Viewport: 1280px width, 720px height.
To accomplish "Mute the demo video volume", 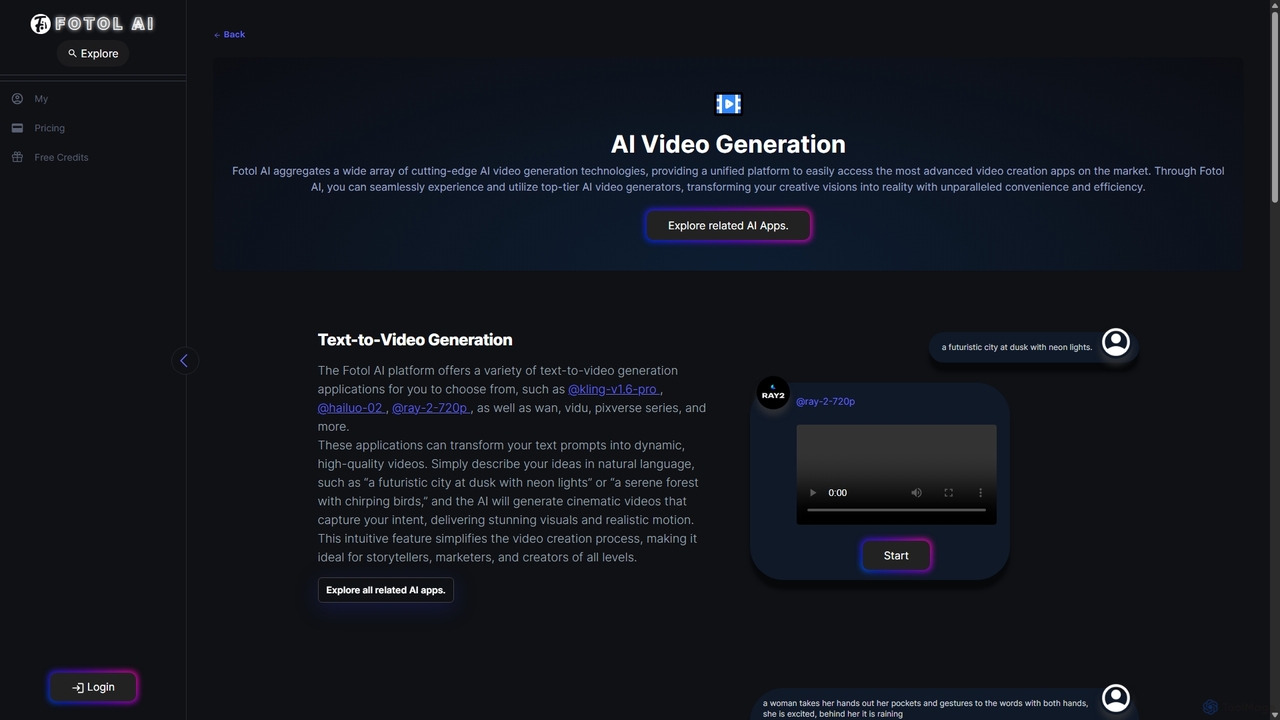I will [917, 493].
